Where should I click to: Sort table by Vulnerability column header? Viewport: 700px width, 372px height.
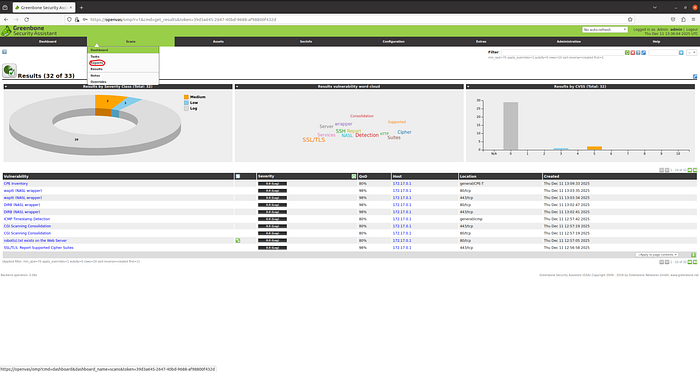click(x=16, y=176)
